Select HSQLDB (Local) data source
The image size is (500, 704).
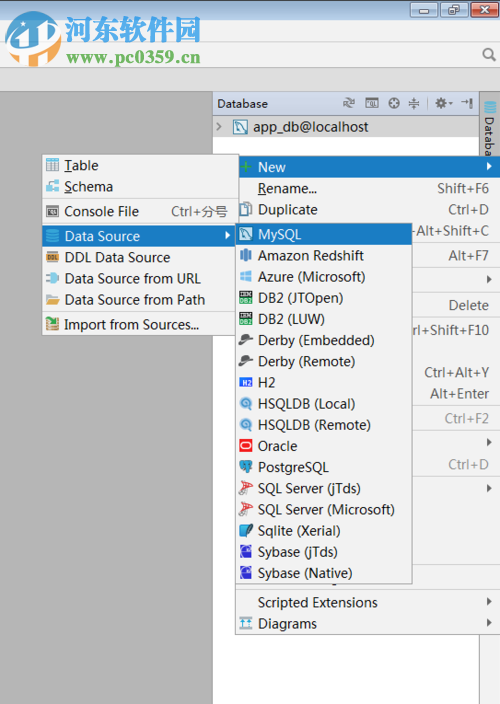pos(324,404)
